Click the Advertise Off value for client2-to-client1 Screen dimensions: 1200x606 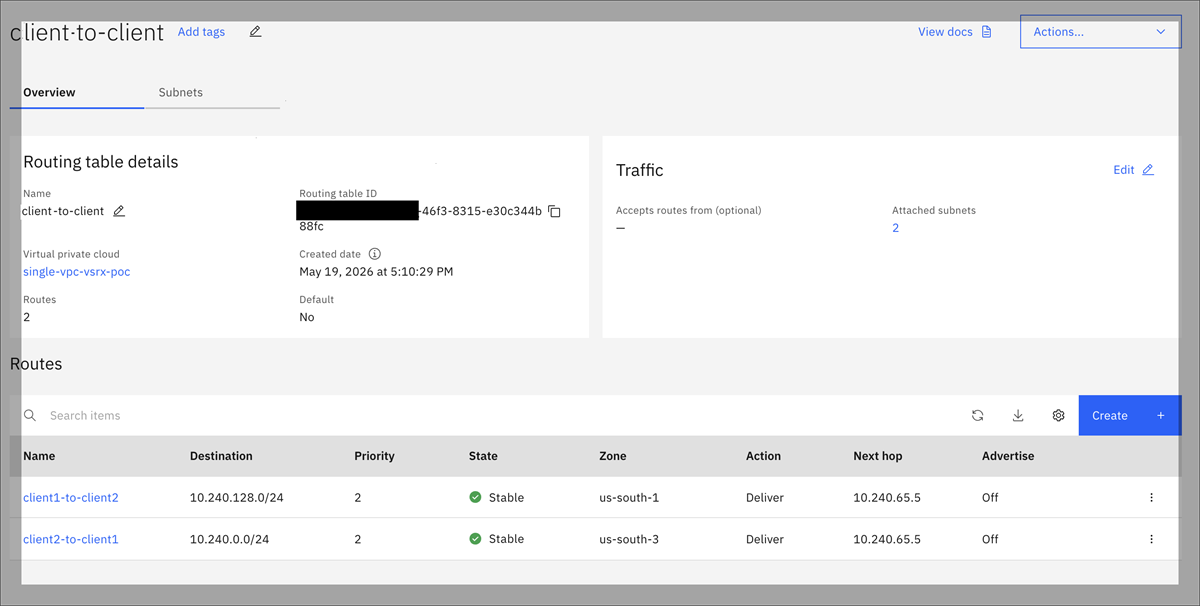(x=990, y=539)
